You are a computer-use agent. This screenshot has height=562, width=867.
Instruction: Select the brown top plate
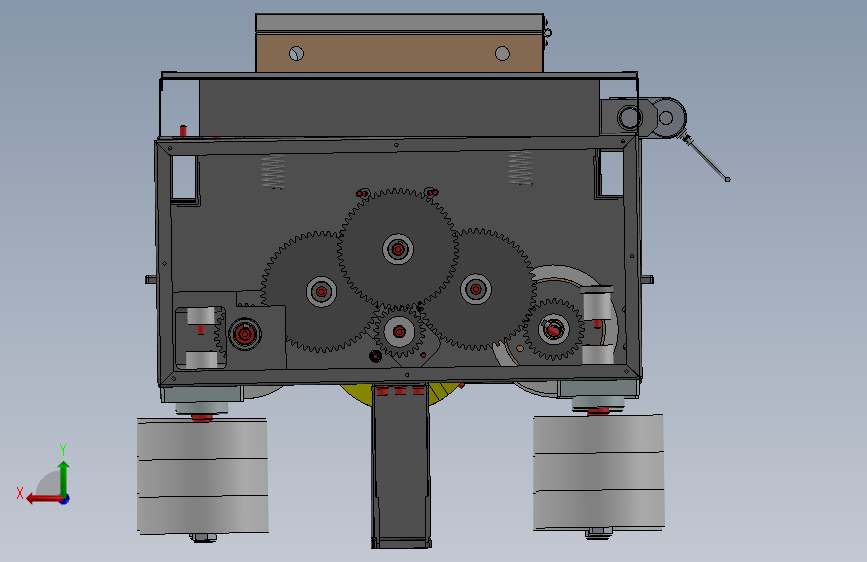[399, 53]
